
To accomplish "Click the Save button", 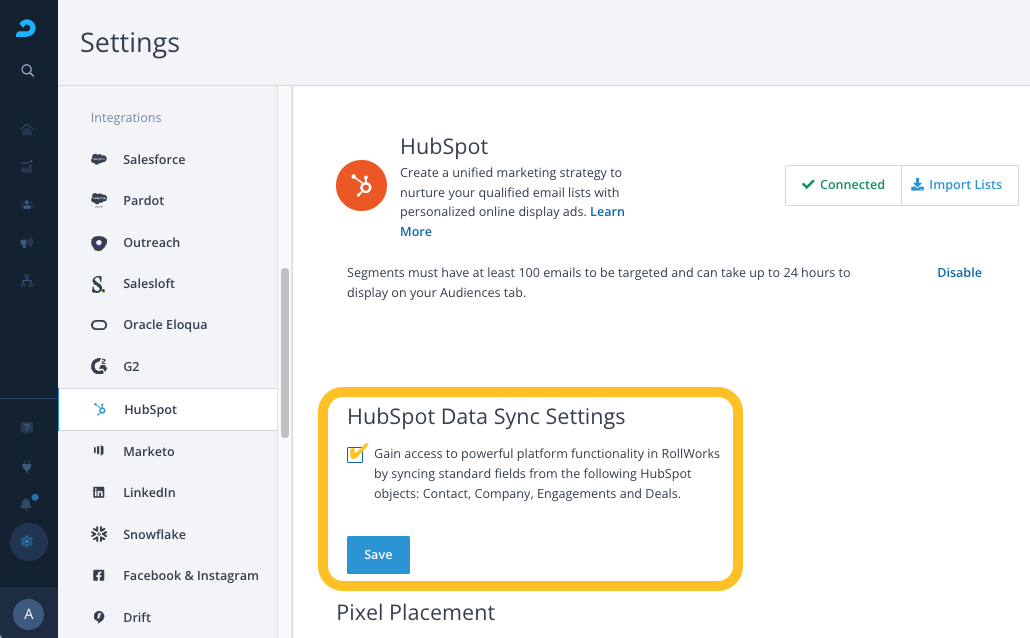I will point(378,555).
